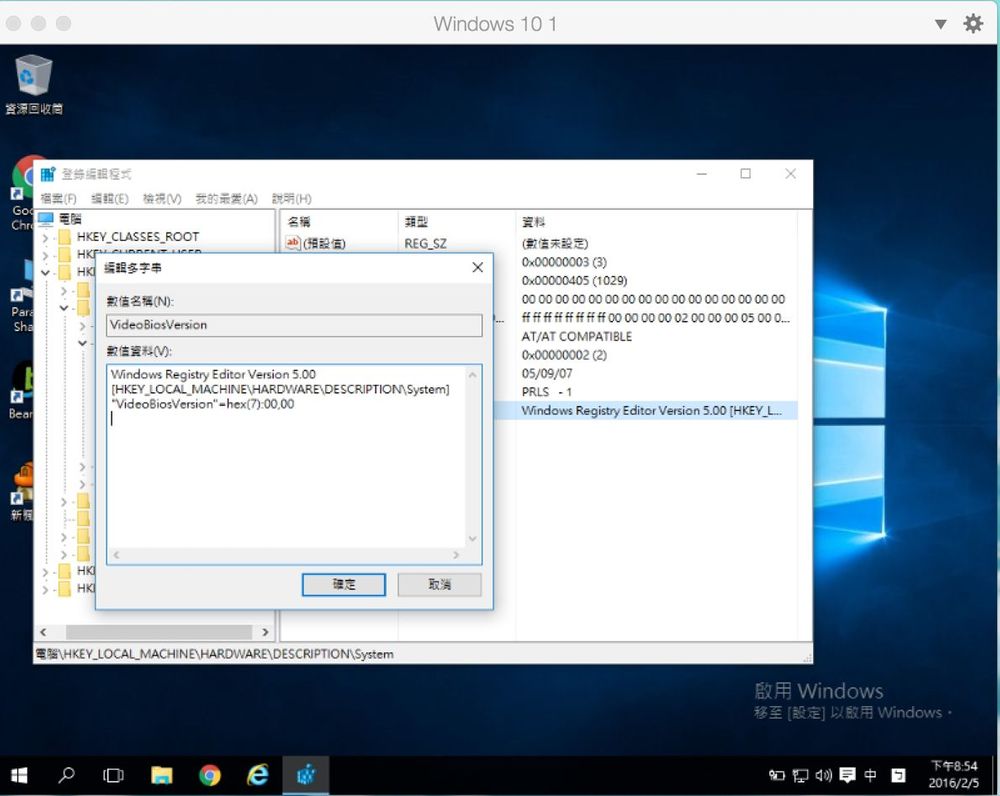Screen dimensions: 1000x796
Task: Open the 我的最愛(A) menu
Action: (226, 199)
